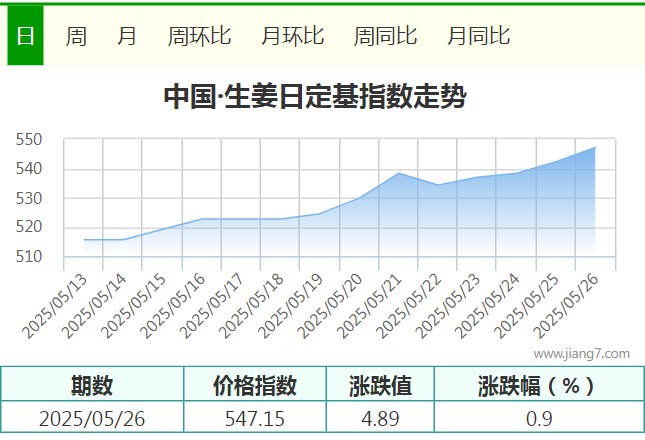Viewport: 645px width, 440px height.
Task: Click the 2025/05/23 x-axis date label
Action: coord(448,306)
